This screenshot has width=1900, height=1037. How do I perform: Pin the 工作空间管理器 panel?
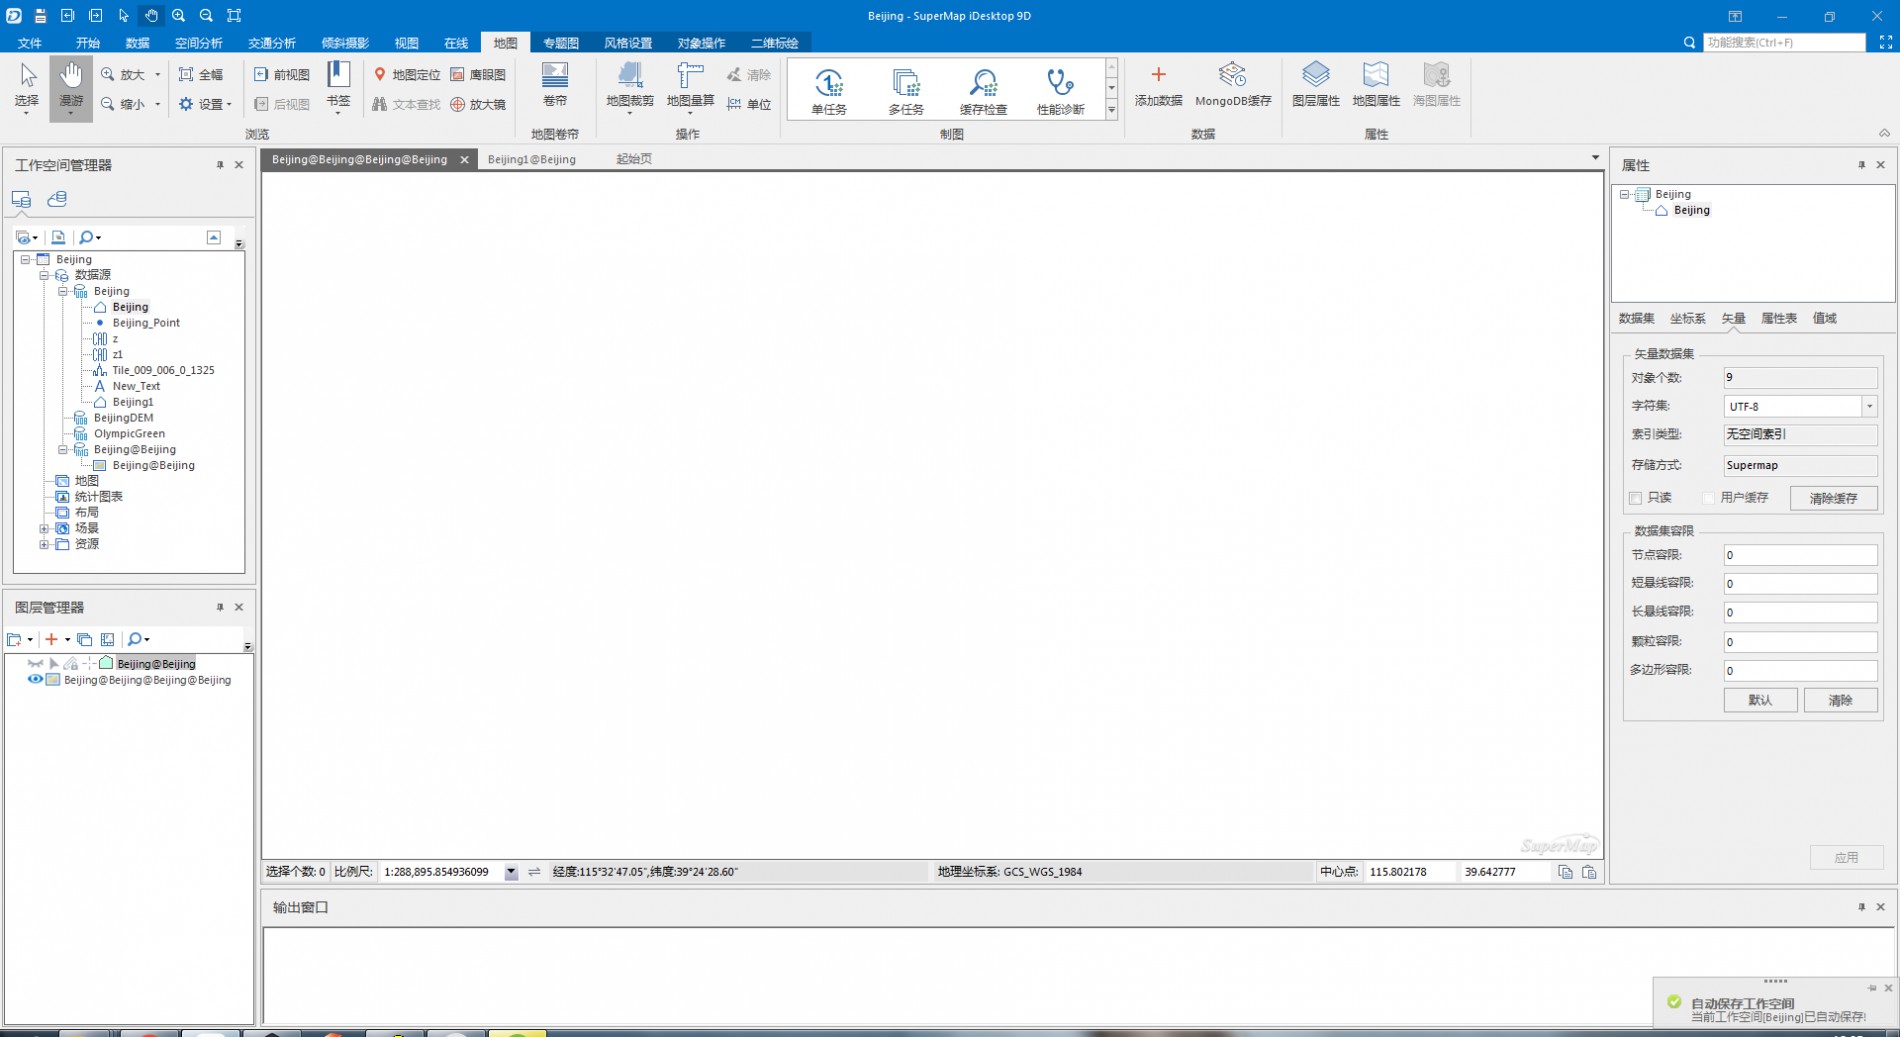[x=220, y=165]
